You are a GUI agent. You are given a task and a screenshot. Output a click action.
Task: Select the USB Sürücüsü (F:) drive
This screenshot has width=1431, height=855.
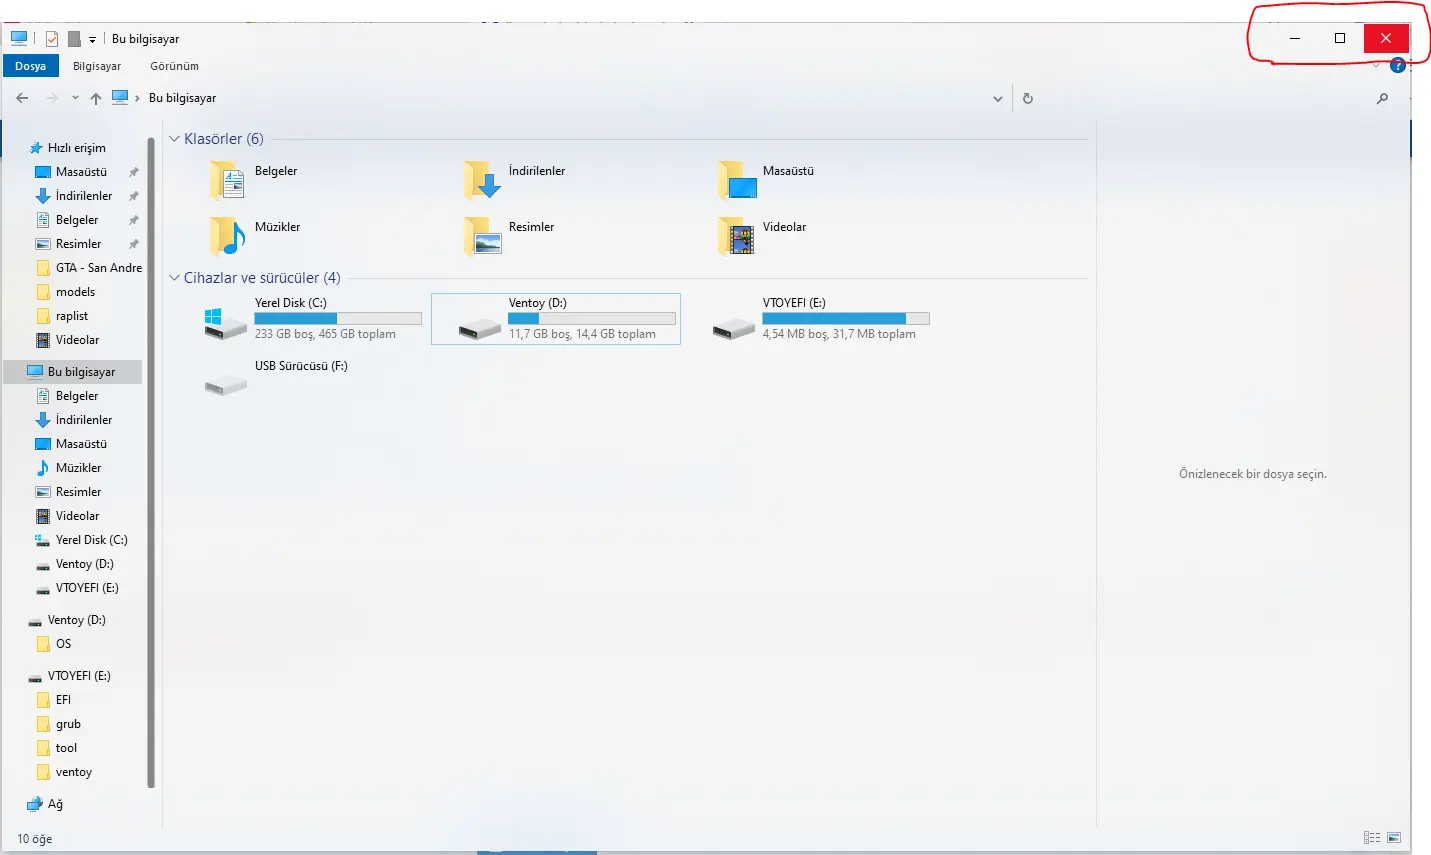coord(276,378)
